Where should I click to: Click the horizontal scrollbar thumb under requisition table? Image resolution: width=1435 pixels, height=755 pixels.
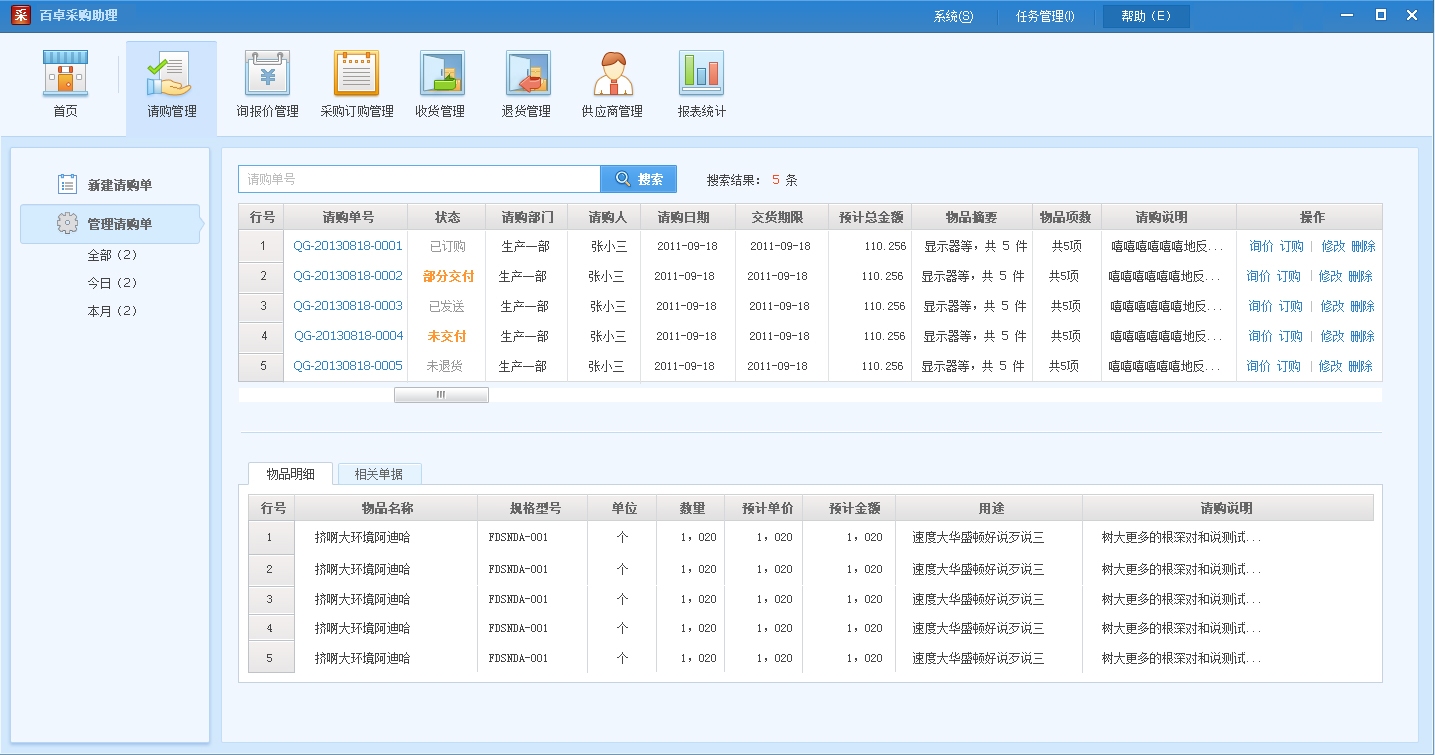tap(441, 395)
